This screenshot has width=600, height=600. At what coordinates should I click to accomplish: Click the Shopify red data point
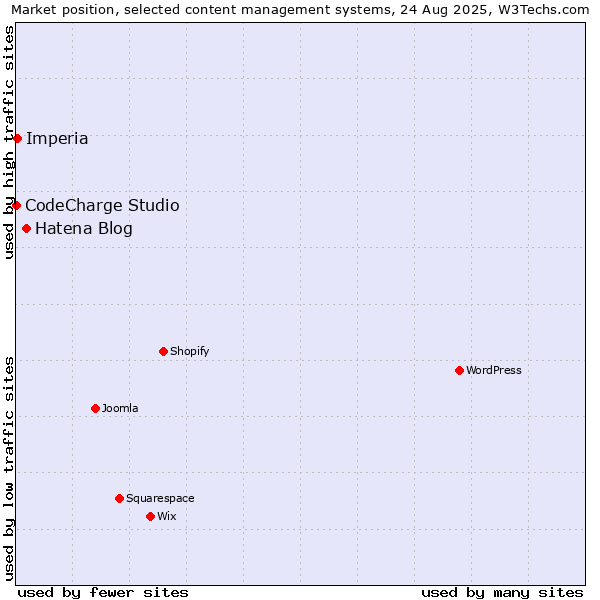[x=163, y=351]
